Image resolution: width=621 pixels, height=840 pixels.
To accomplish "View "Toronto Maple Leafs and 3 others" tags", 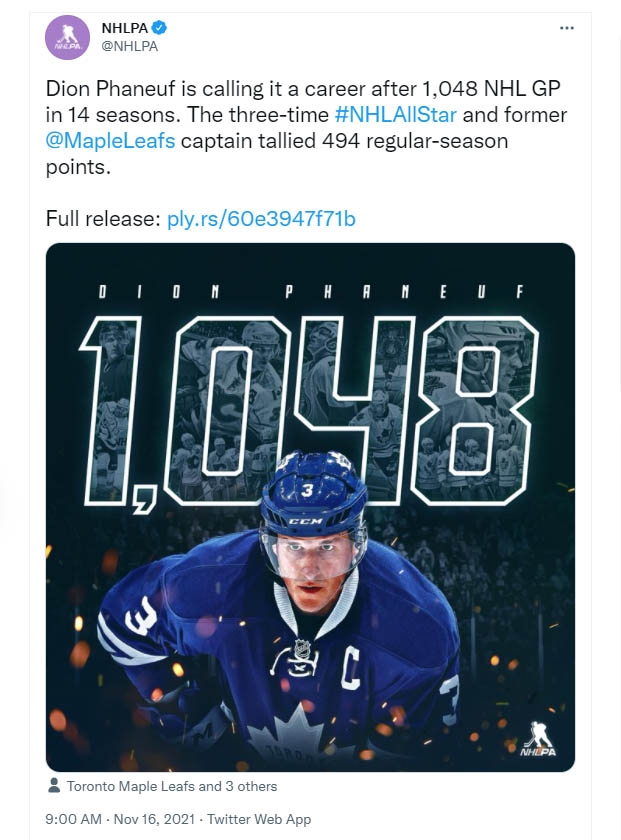I will 172,786.
